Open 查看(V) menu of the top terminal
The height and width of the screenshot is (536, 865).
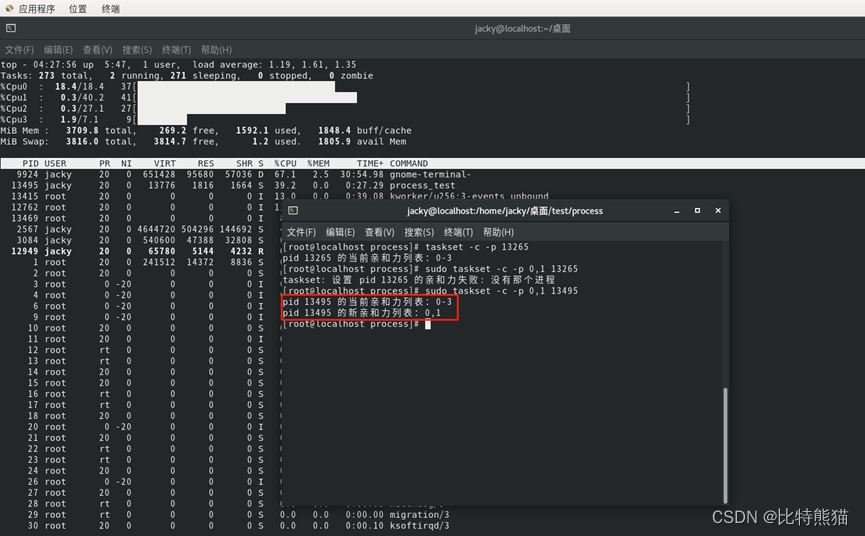(98, 50)
